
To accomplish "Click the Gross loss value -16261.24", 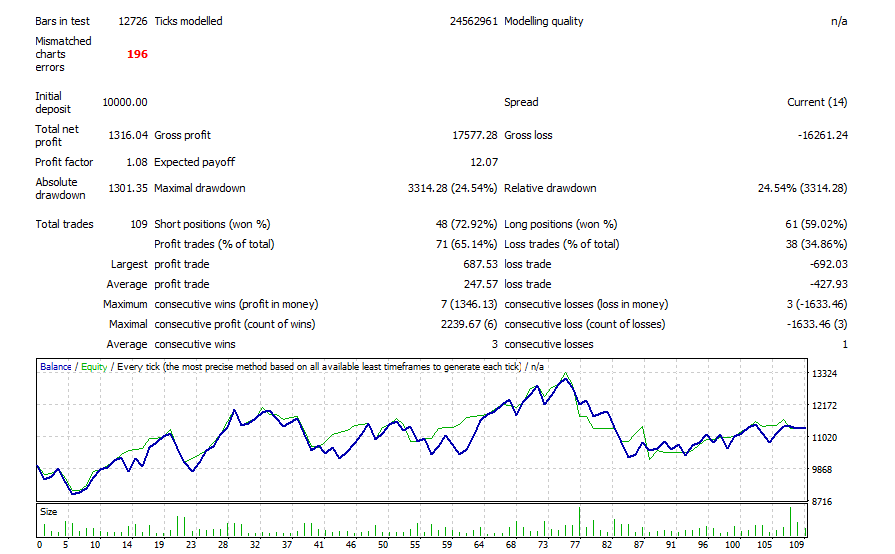I will 817,135.
